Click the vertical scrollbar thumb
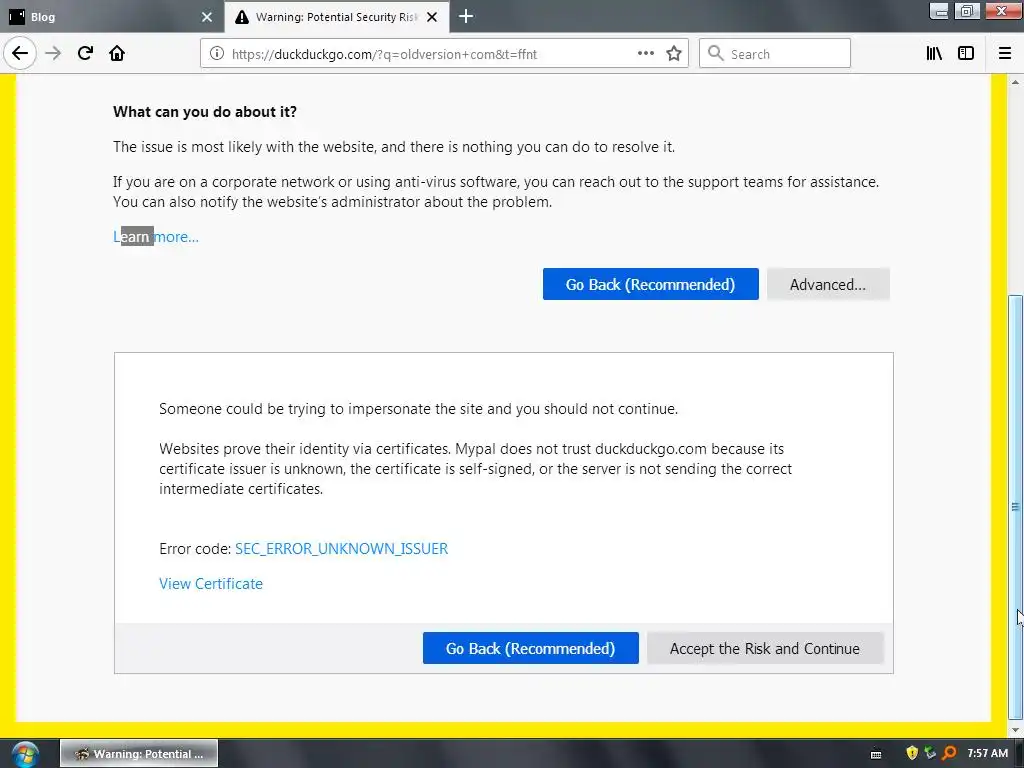 [1015, 506]
